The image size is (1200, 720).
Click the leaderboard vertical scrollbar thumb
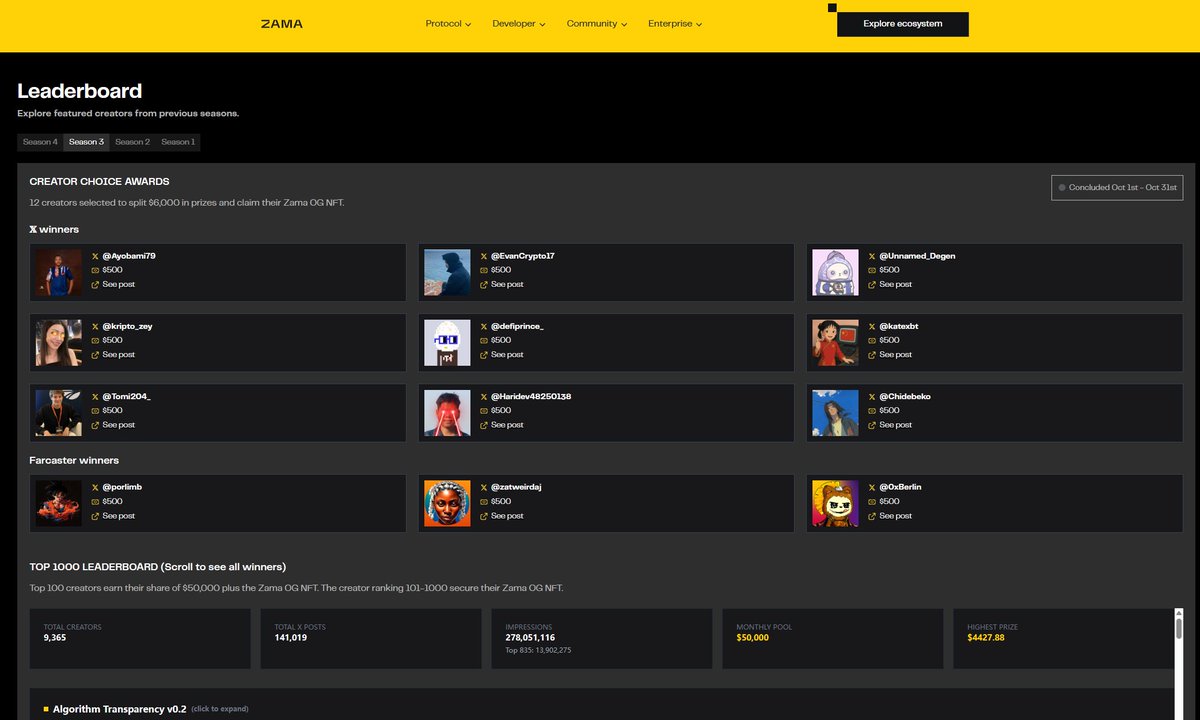(x=1179, y=628)
